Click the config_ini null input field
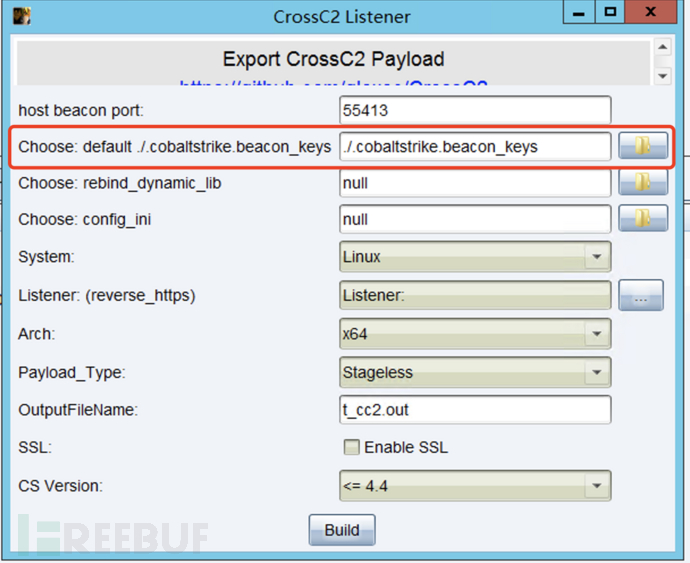690x563 pixels. click(x=475, y=219)
